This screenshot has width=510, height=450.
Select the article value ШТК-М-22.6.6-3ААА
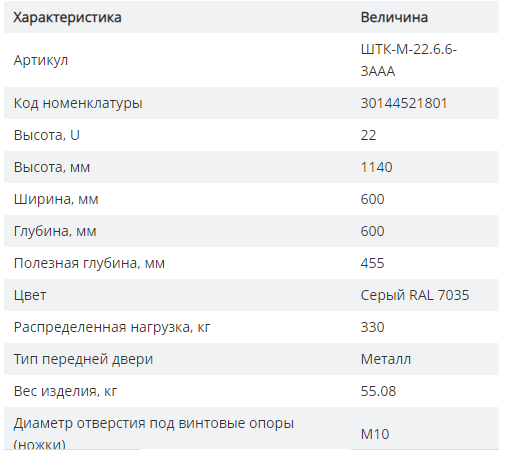(408, 60)
